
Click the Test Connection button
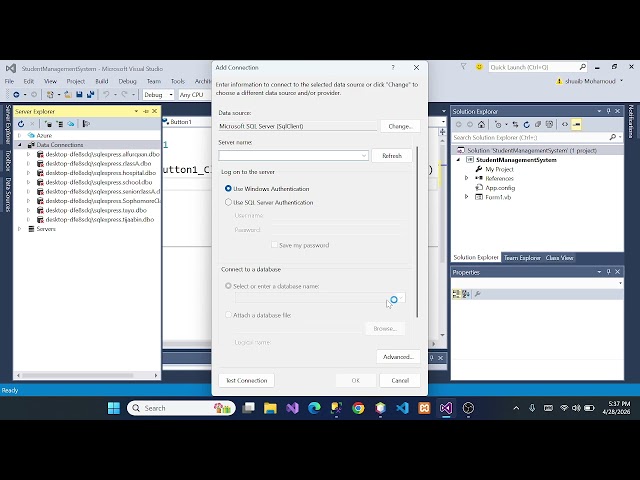[247, 380]
